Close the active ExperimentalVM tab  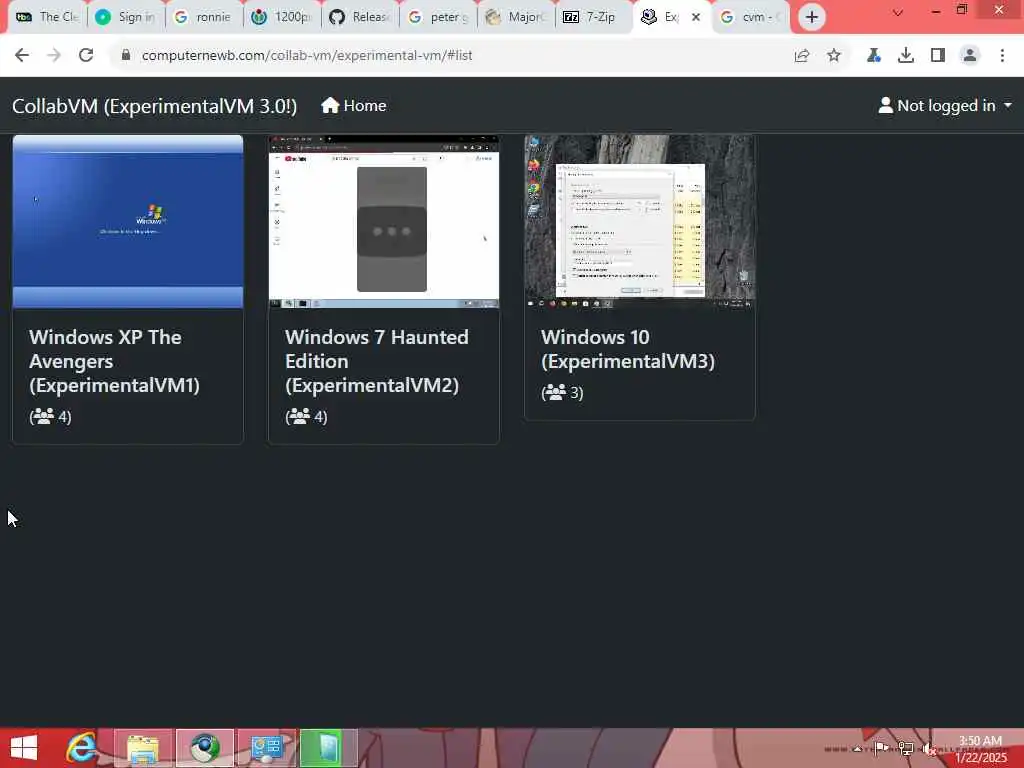point(696,18)
